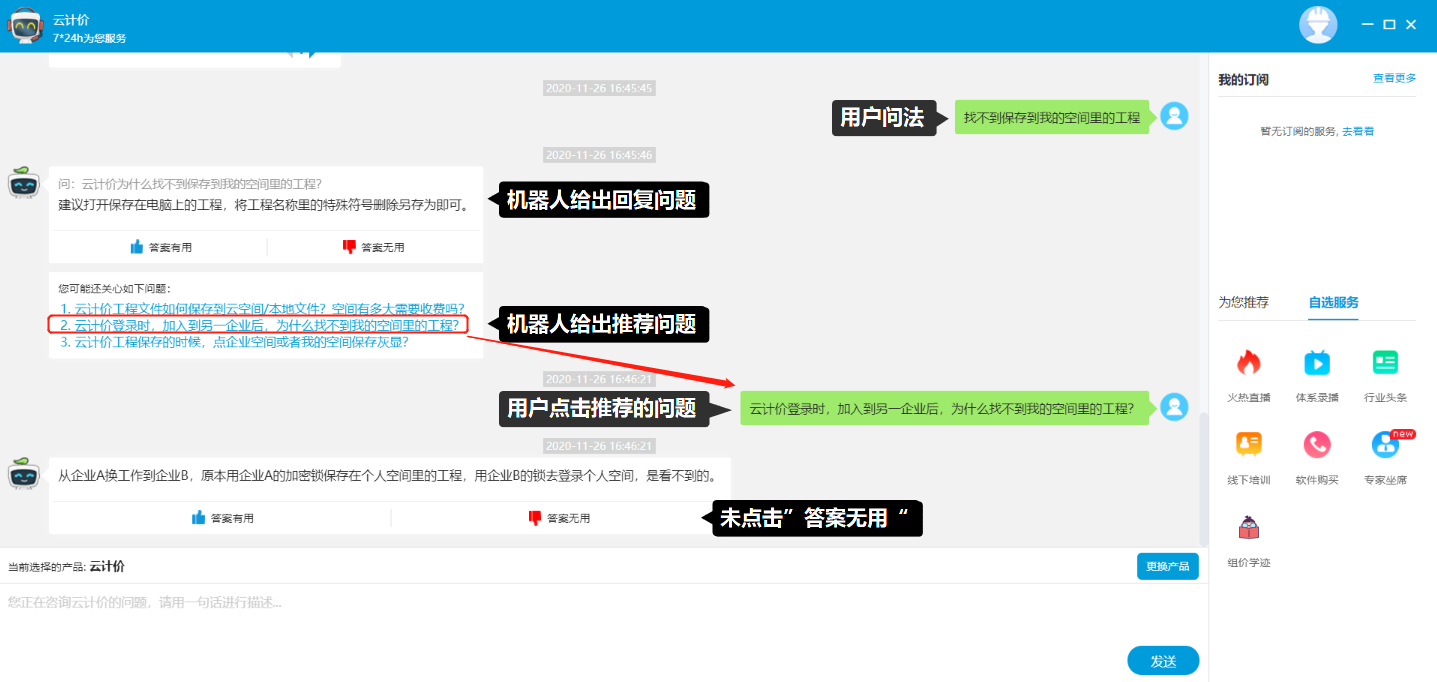Open 体系录播 video service icon
Viewport: 1437px width, 682px height.
[1316, 363]
